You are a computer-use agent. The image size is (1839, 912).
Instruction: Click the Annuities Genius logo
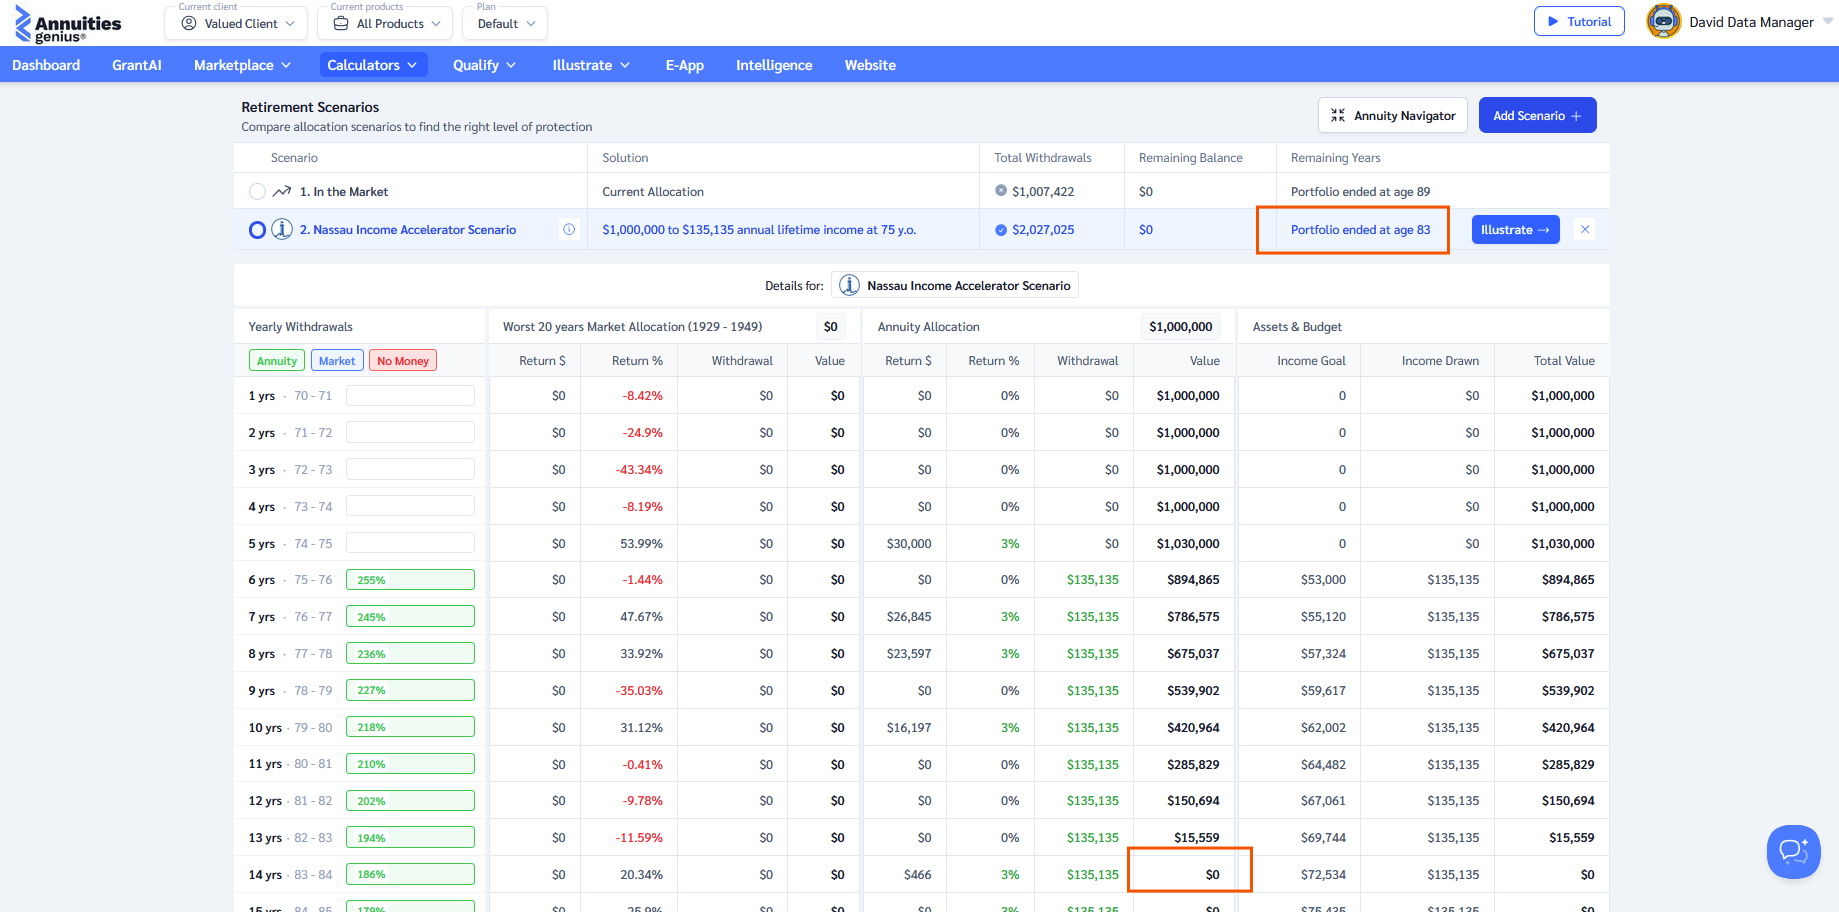(68, 24)
